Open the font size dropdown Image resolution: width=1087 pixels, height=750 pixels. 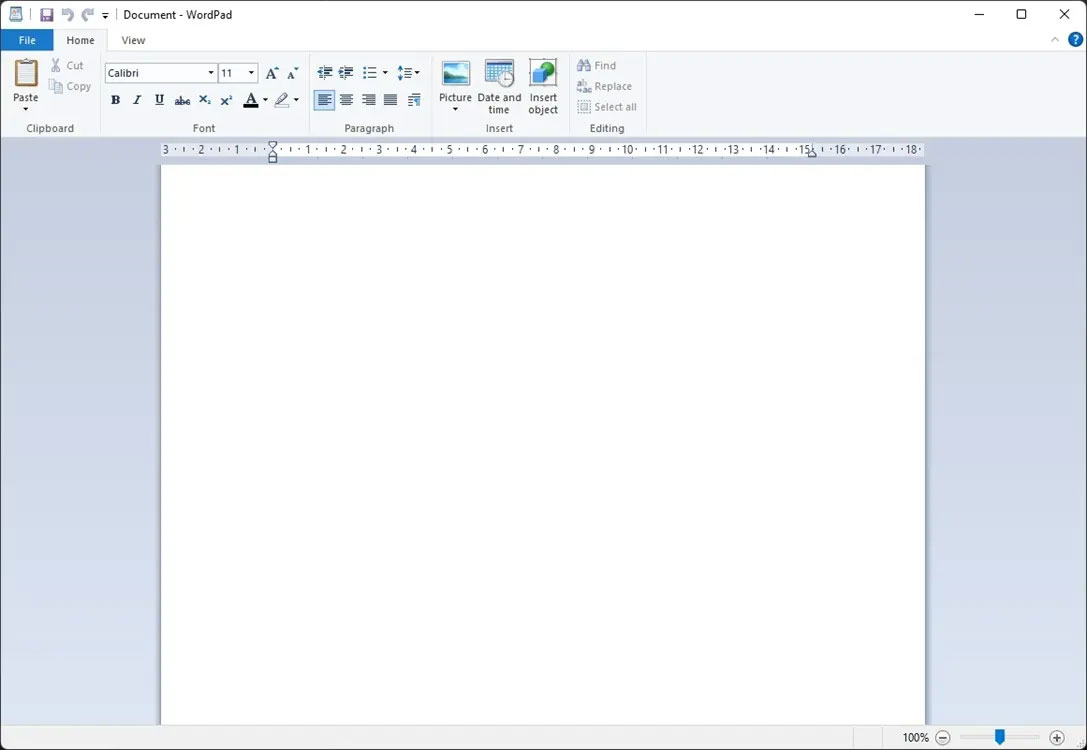coord(248,72)
